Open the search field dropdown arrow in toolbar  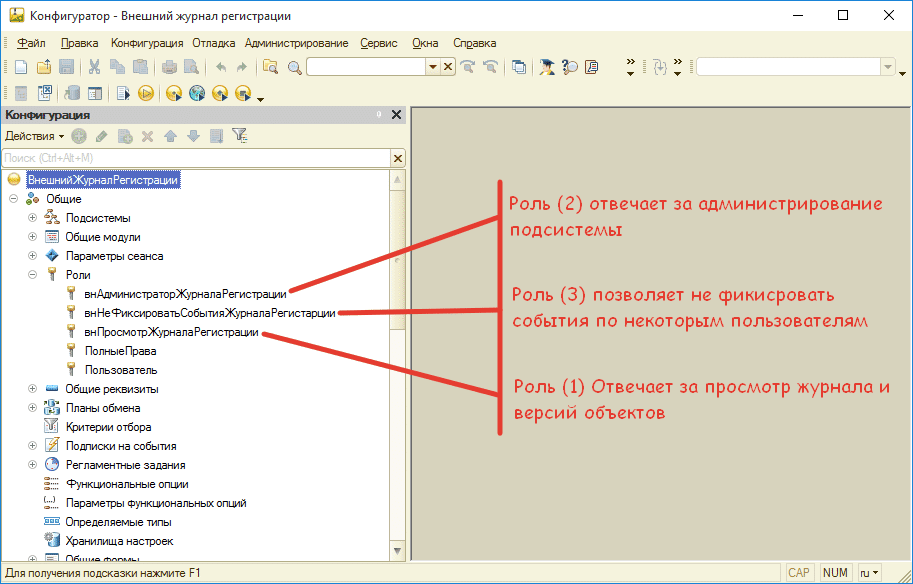point(432,67)
